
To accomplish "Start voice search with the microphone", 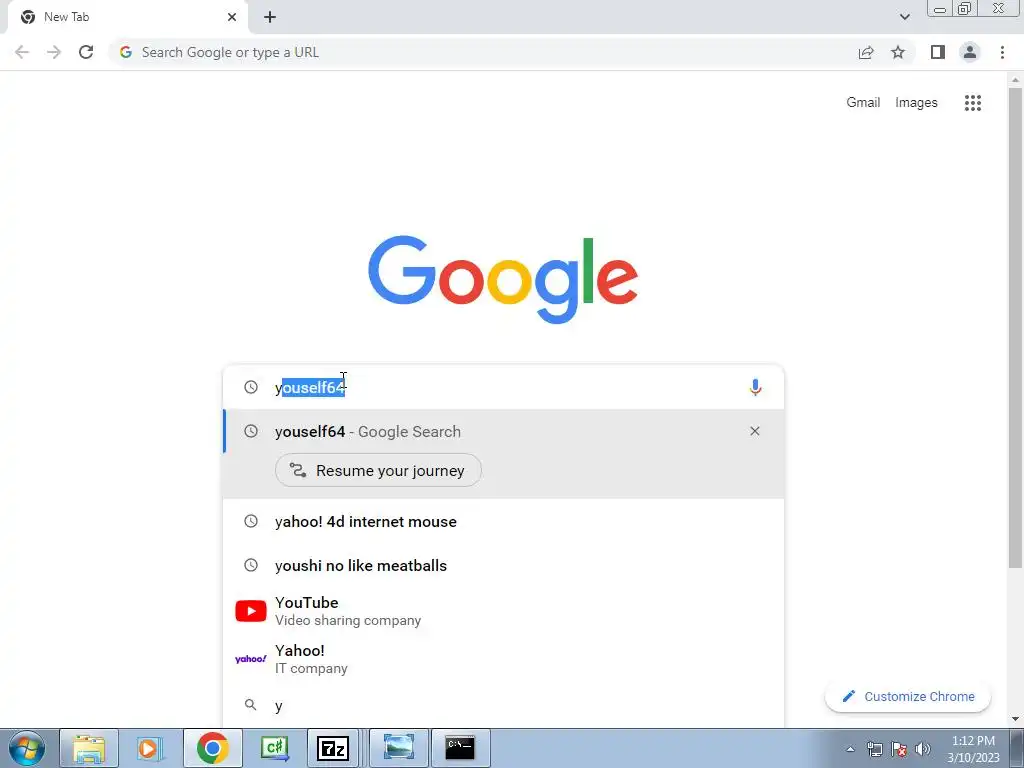I will (755, 387).
